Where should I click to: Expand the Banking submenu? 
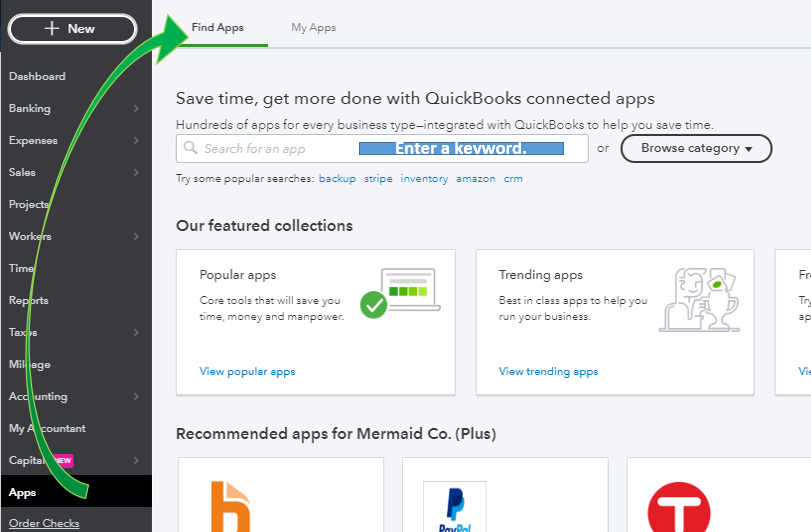click(135, 108)
